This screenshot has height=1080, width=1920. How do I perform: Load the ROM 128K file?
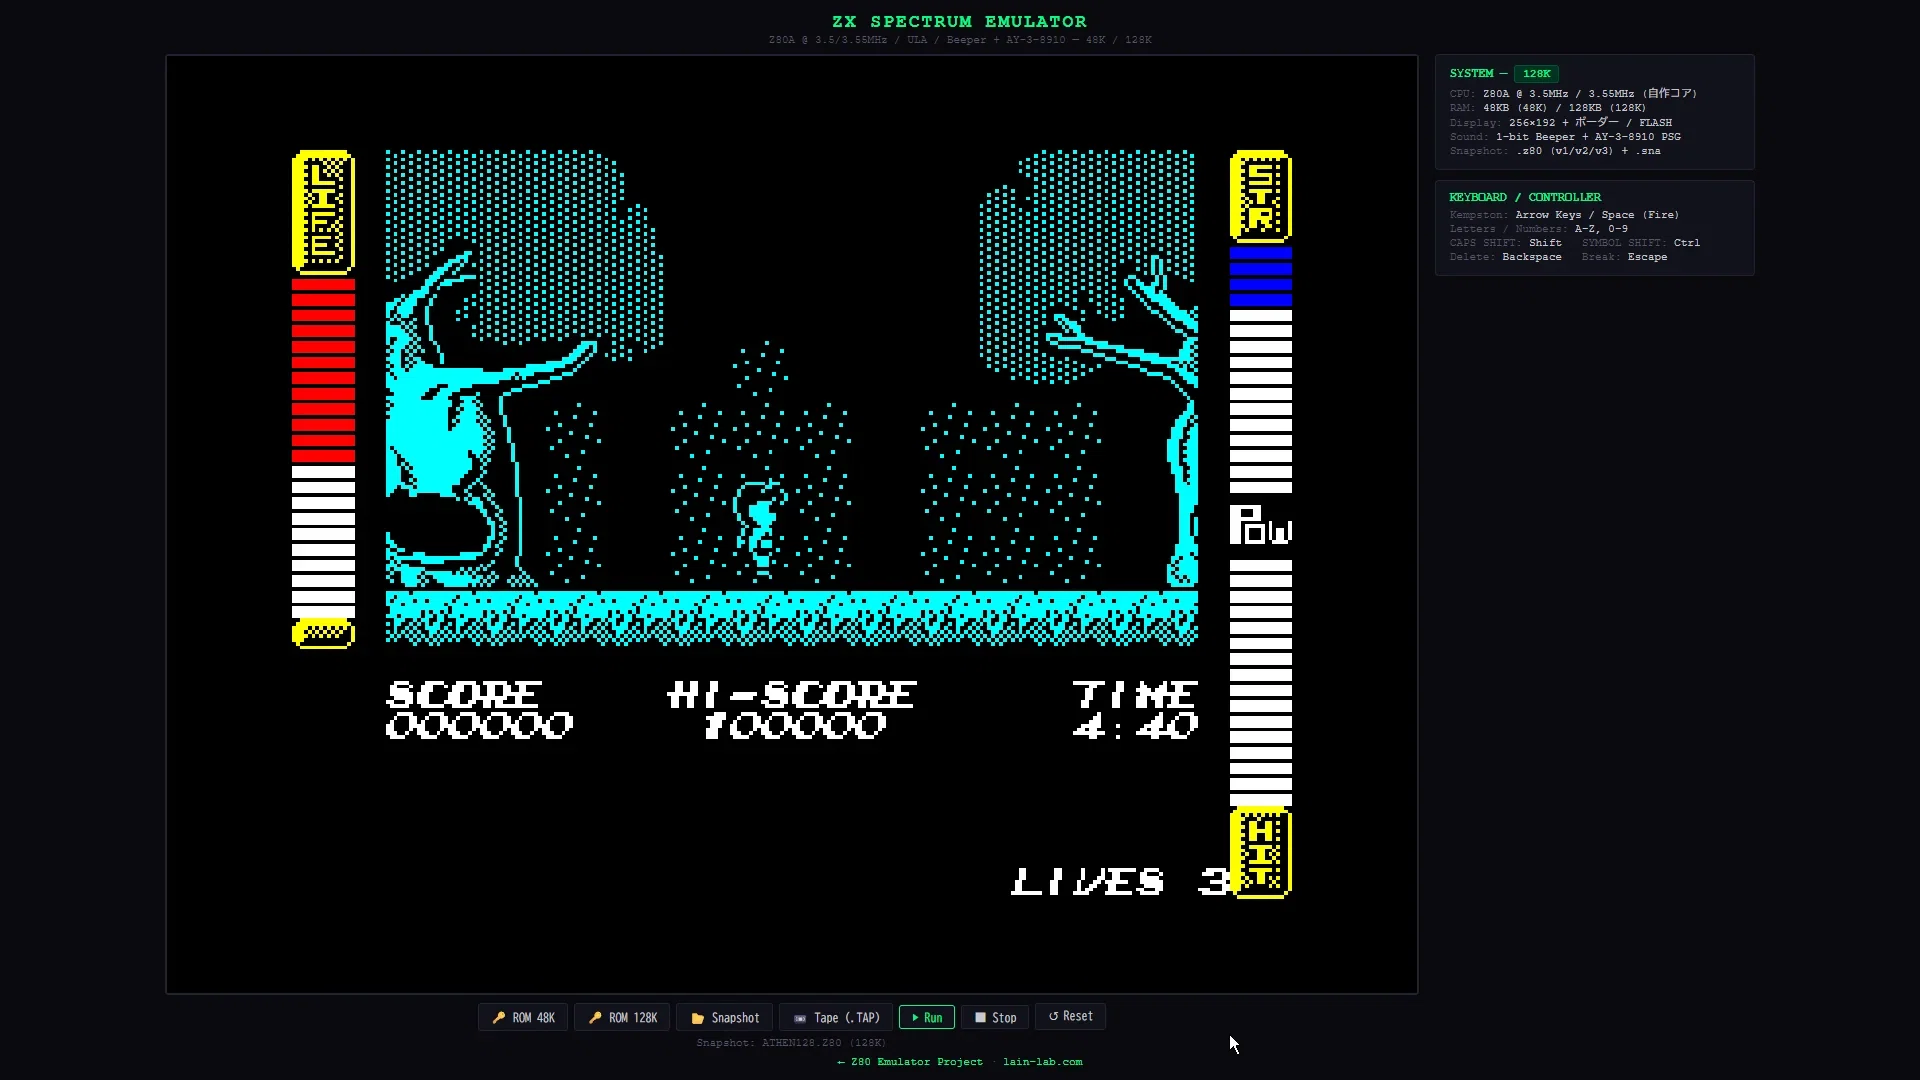click(x=622, y=1017)
